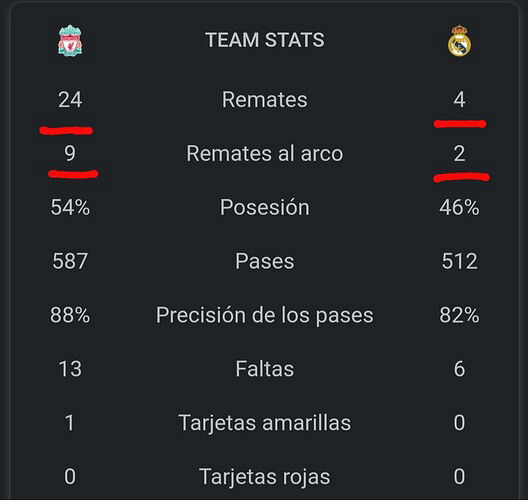Click the Pases stat label
Viewport: 528px width, 500px height.
click(265, 261)
